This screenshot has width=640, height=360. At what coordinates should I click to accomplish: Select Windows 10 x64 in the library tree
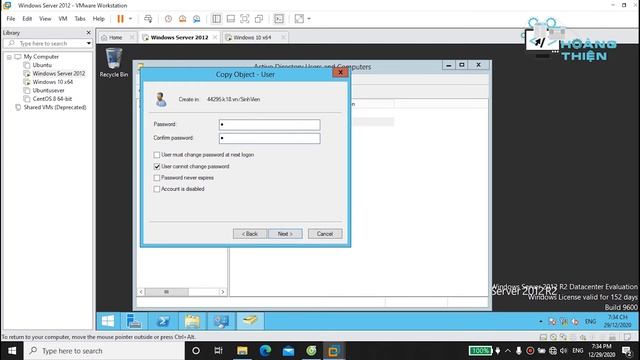(x=53, y=82)
